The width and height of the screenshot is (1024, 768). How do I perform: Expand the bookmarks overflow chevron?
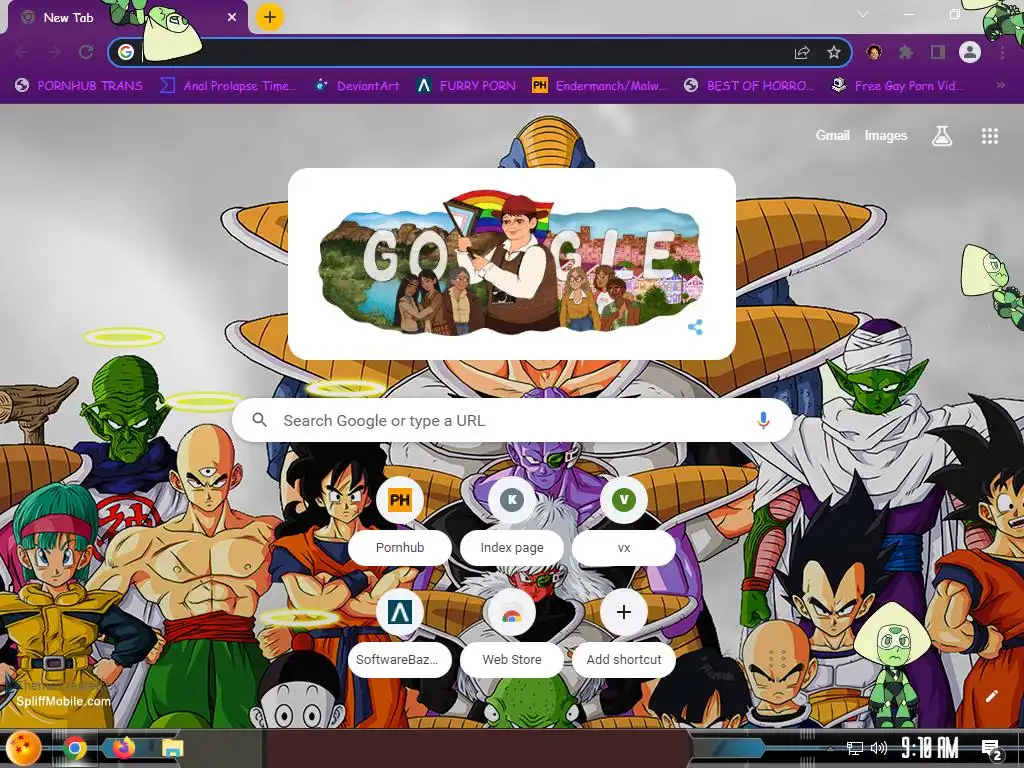[1000, 85]
